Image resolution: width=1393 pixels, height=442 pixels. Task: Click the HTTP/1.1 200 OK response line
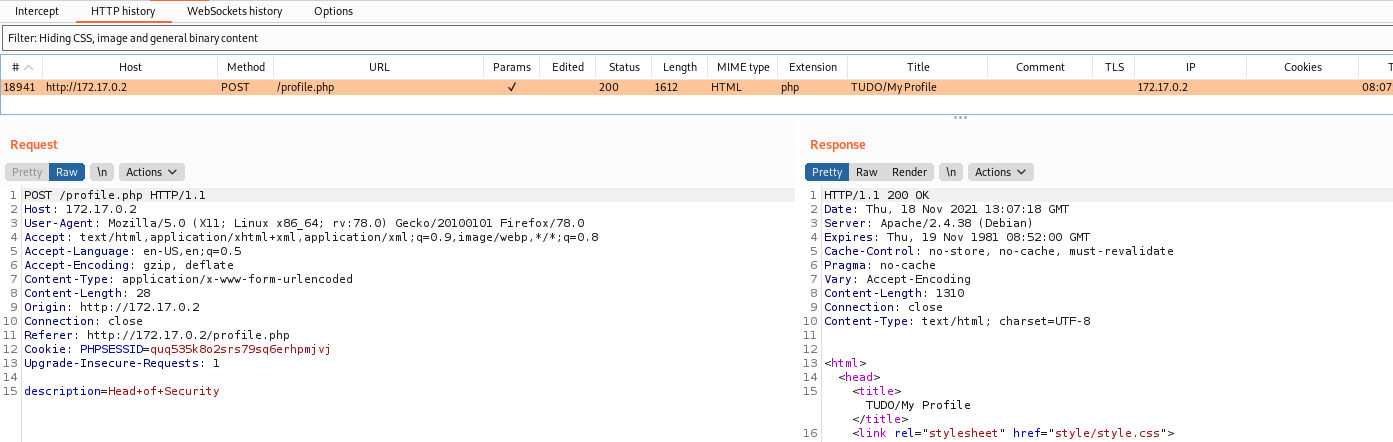[876, 195]
